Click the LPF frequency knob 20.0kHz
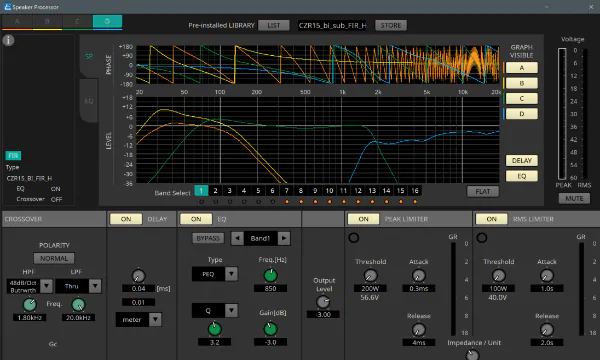Viewport: 600px width, 360px height. coord(78,305)
